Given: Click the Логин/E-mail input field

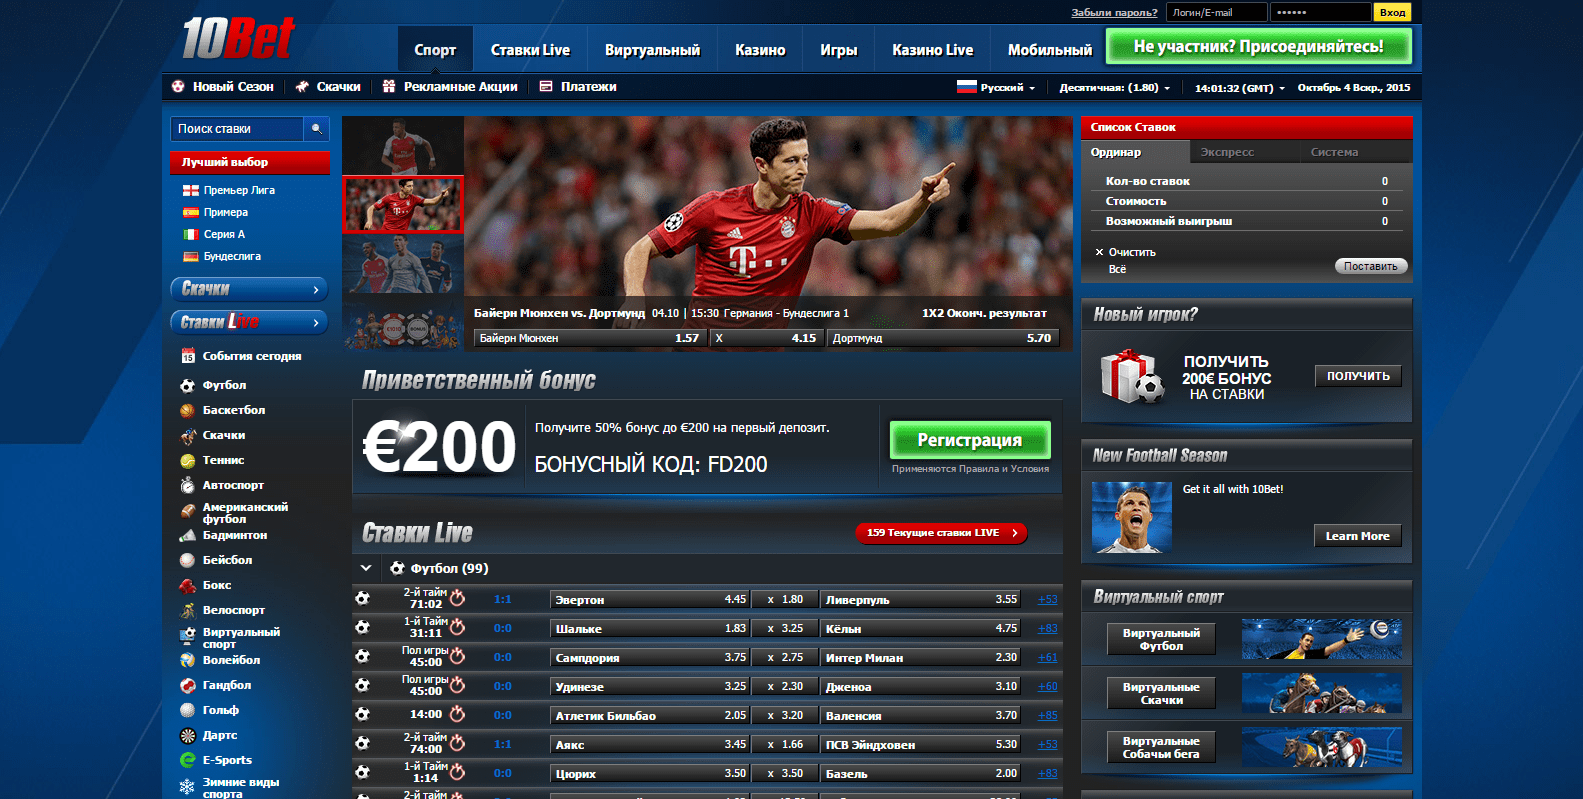Looking at the screenshot, I should click(x=1217, y=12).
